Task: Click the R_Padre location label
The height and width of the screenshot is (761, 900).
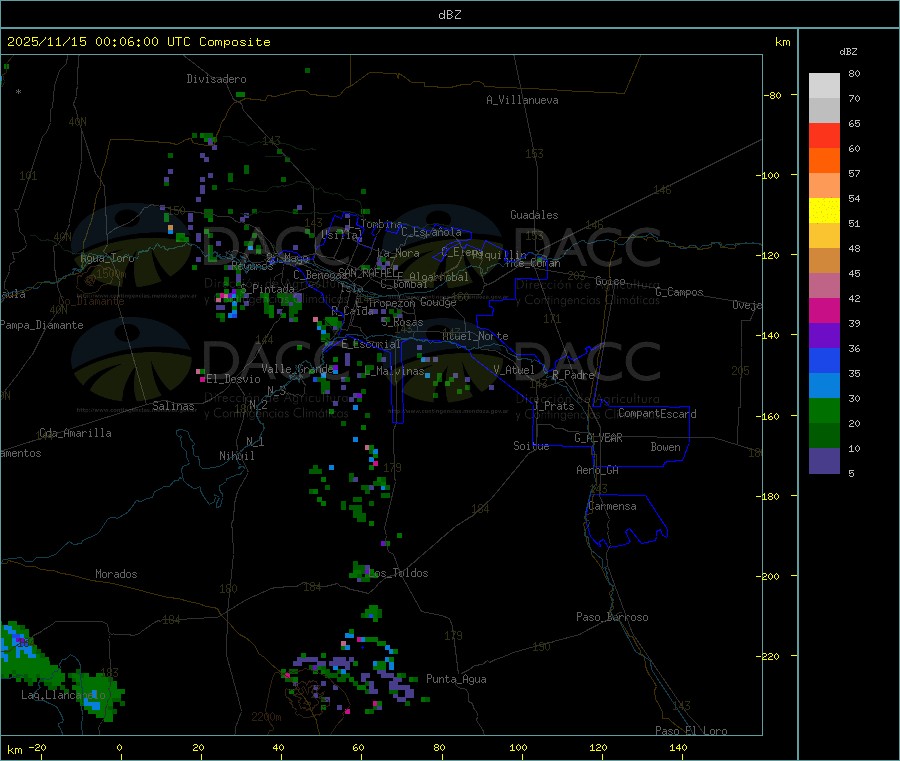Action: point(573,375)
